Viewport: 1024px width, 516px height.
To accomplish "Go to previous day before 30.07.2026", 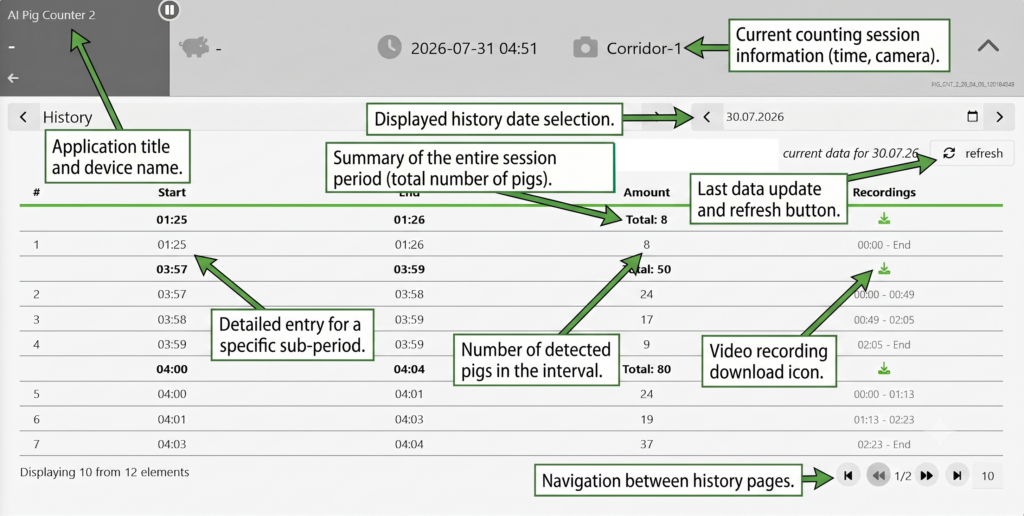I will pos(707,117).
